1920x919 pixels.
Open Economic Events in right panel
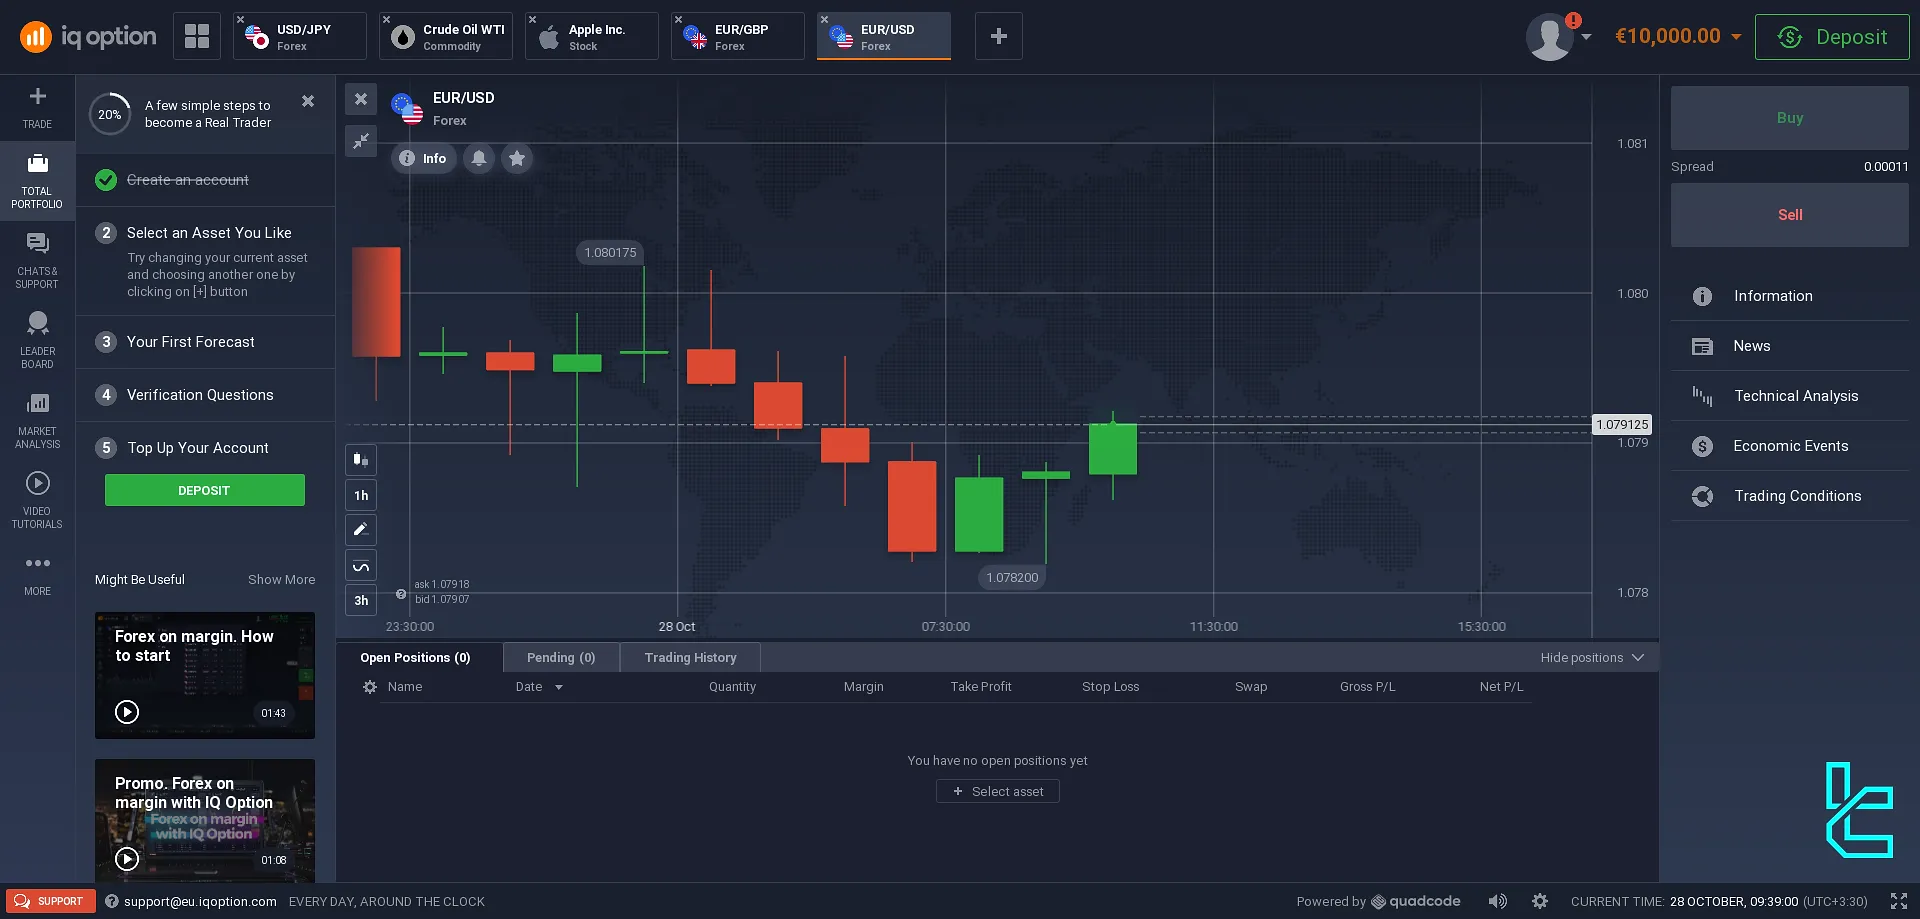tap(1789, 446)
